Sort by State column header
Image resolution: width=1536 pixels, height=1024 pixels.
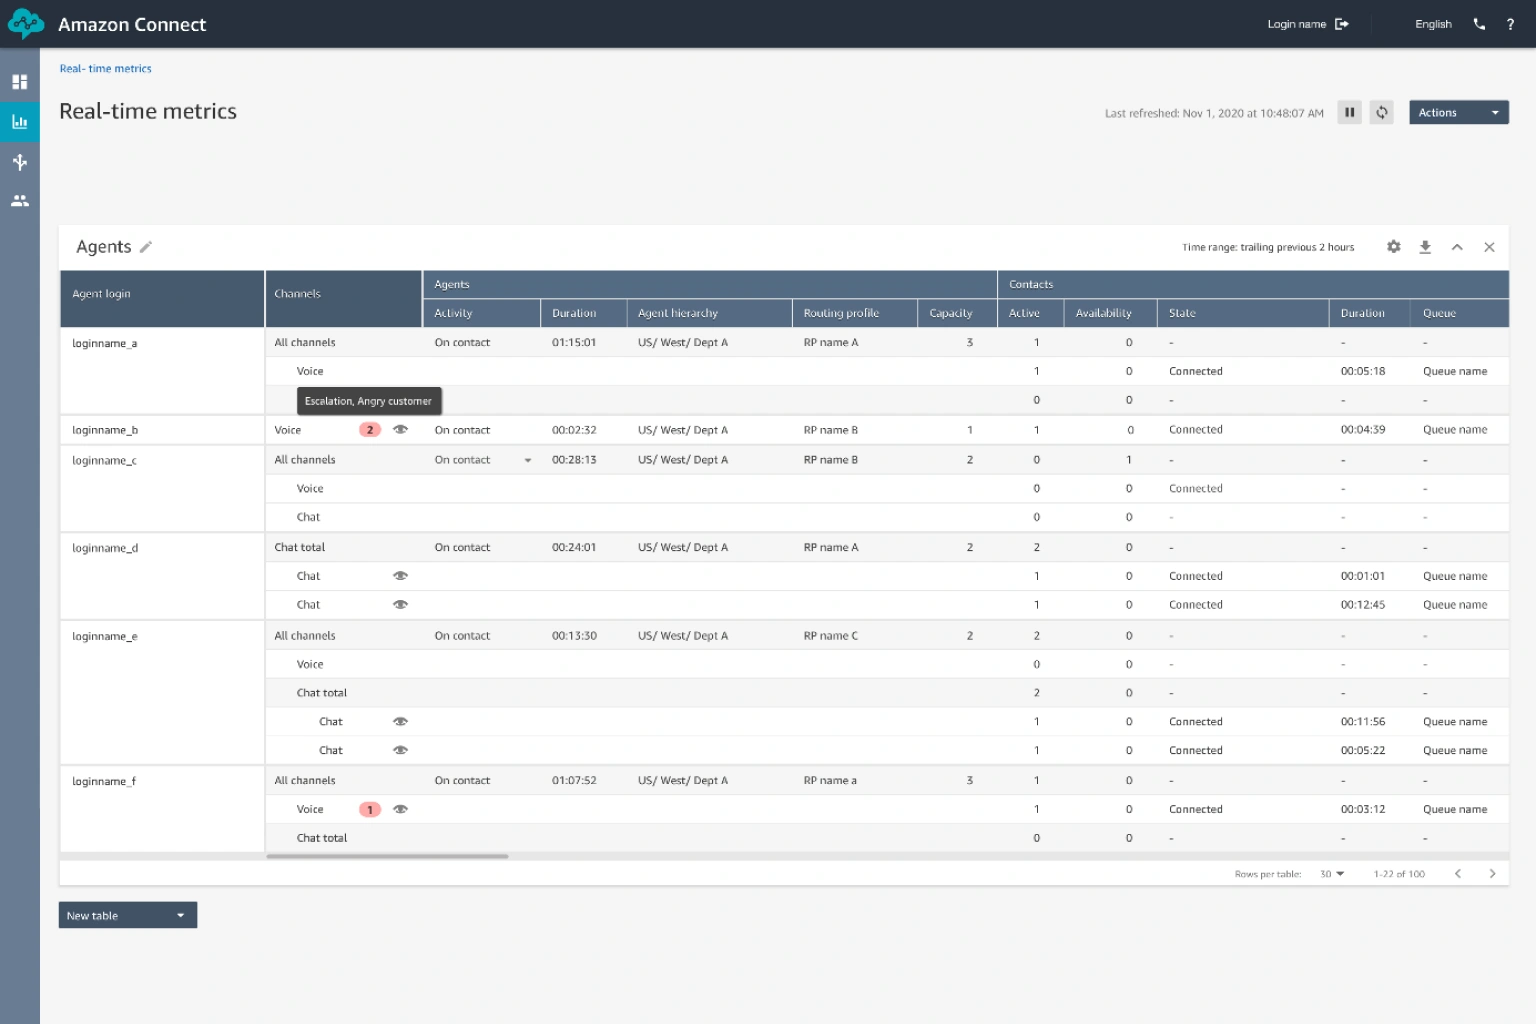1242,313
